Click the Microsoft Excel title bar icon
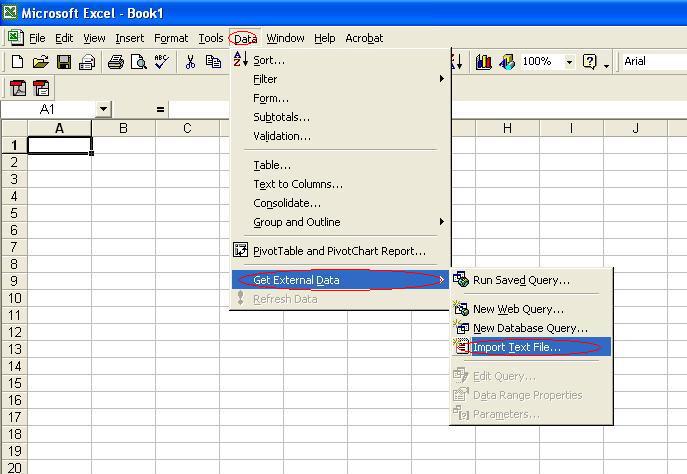This screenshot has height=474, width=687. [x=10, y=12]
